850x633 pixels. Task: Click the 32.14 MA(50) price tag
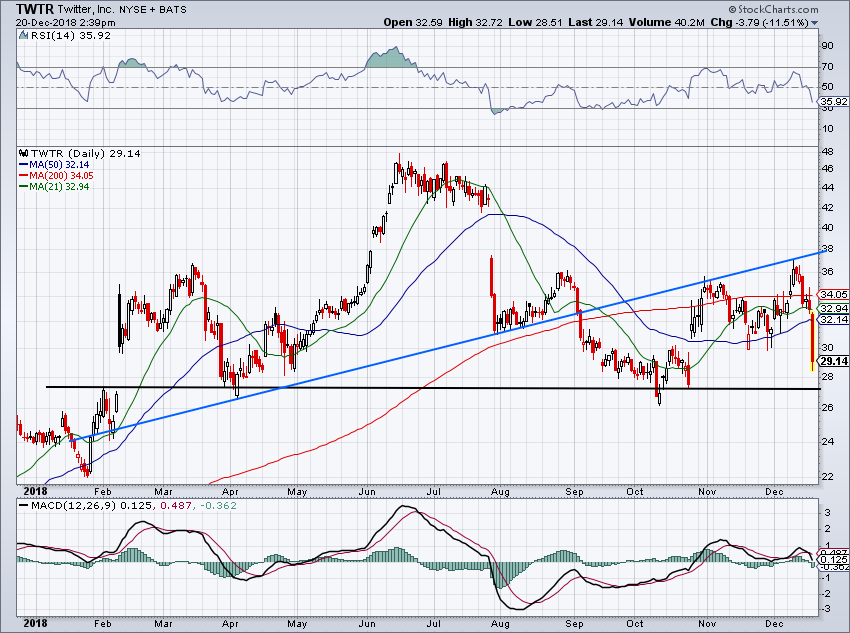(833, 320)
